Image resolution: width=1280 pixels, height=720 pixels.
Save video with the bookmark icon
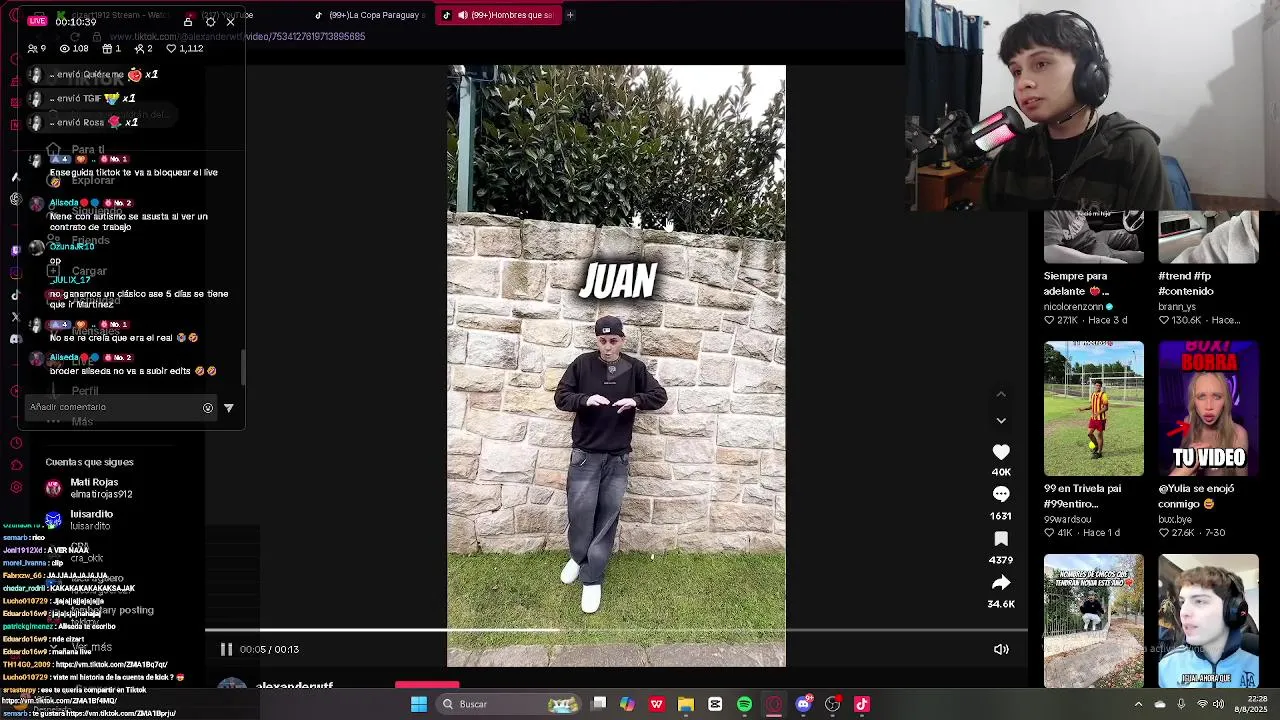1001,538
